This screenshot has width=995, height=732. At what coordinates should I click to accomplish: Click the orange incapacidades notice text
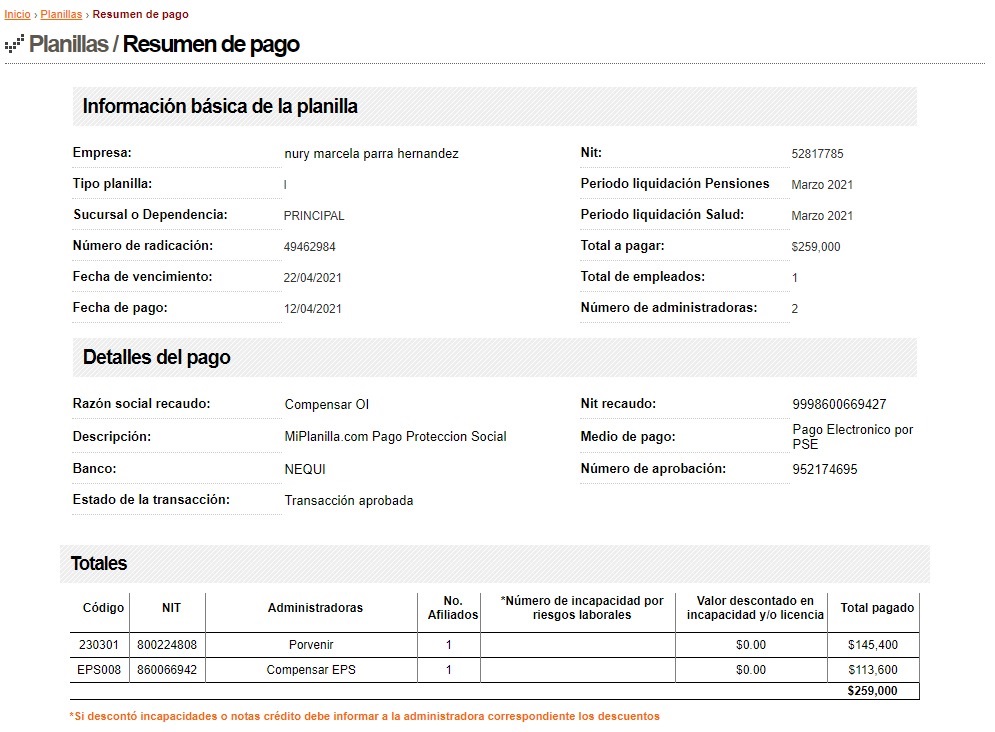coord(364,716)
